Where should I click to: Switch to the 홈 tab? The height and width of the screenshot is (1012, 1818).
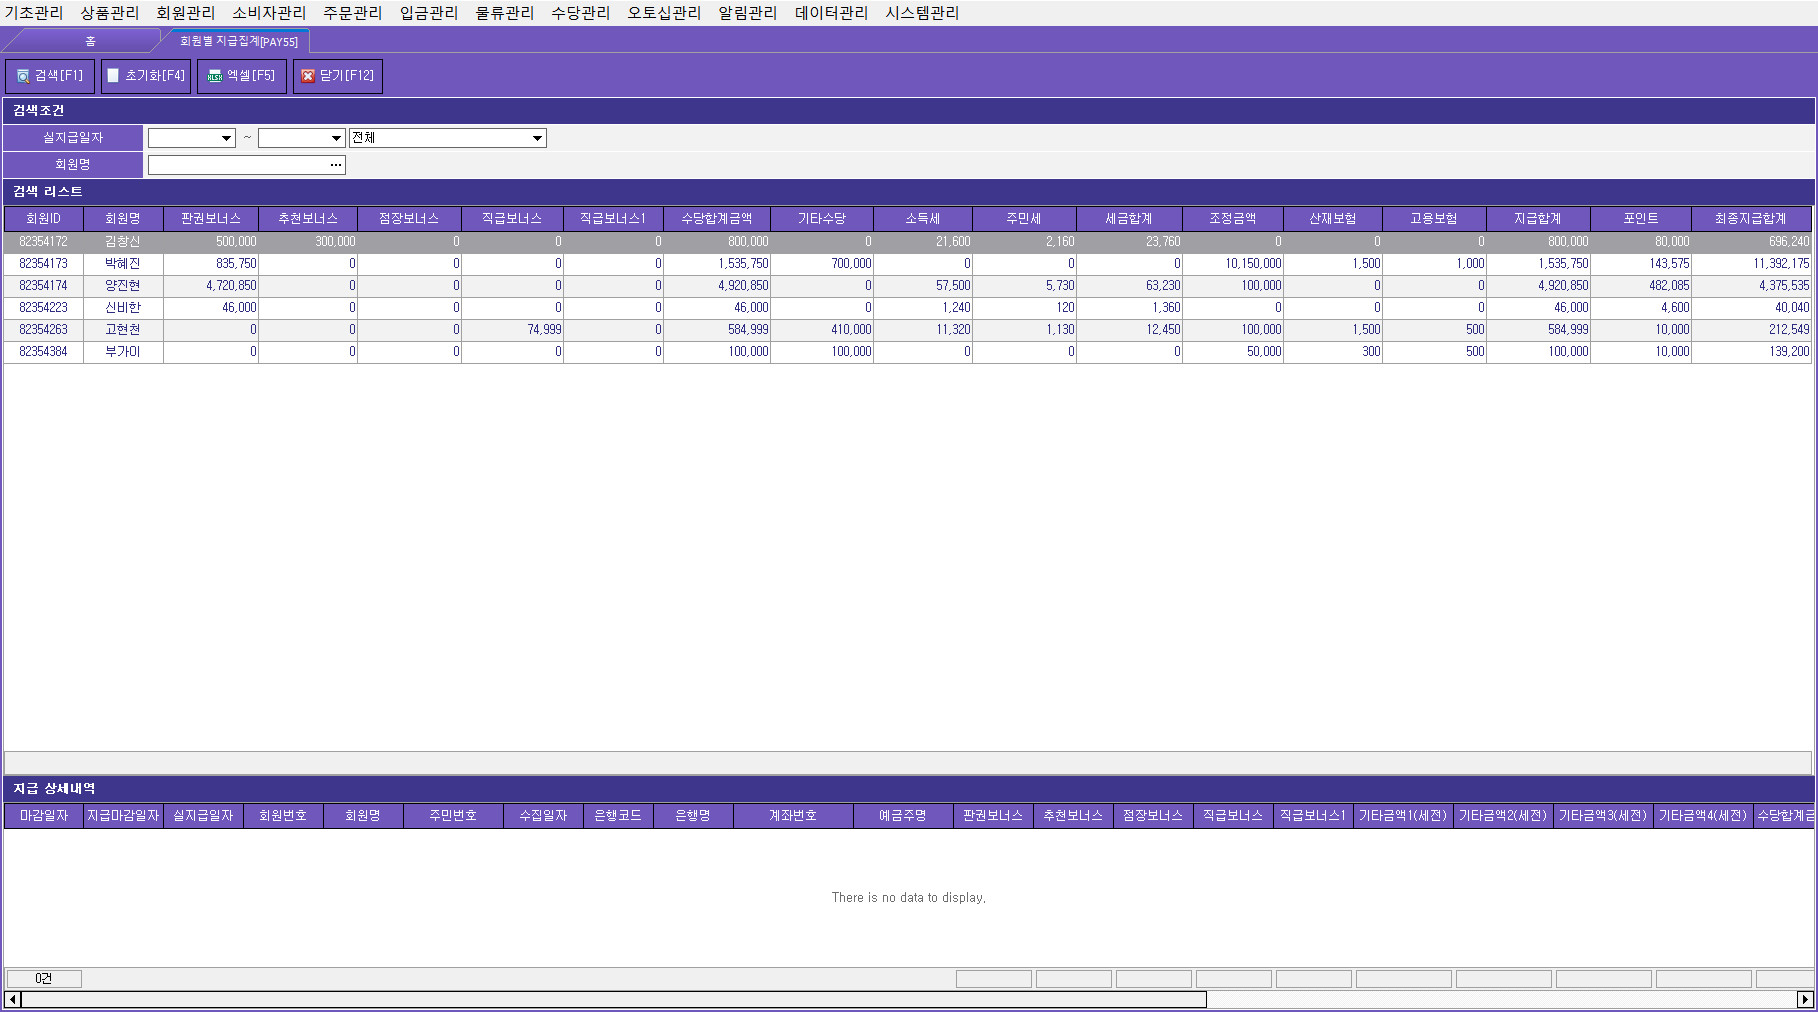tap(90, 41)
